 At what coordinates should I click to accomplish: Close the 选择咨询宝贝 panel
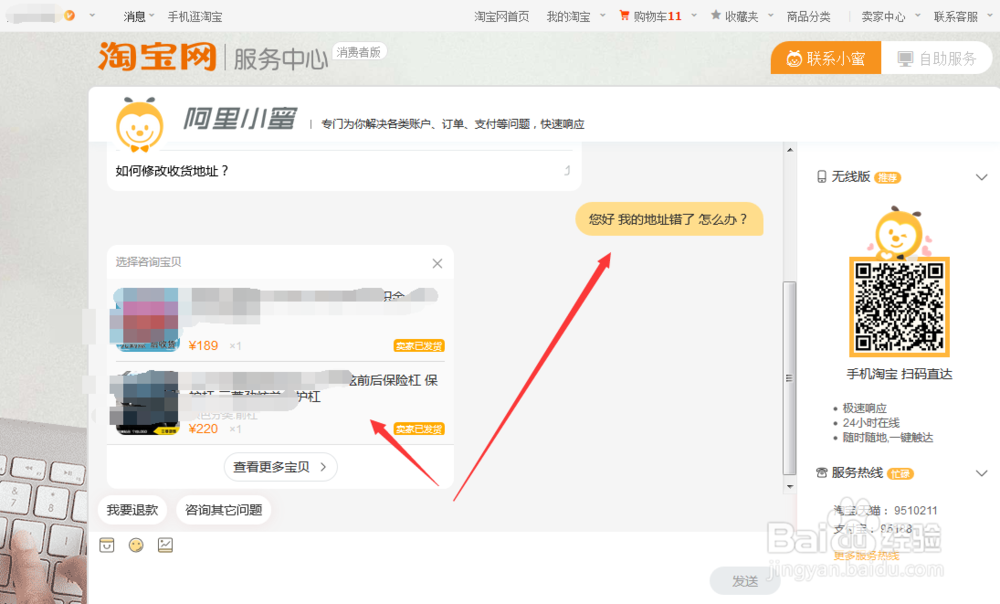point(438,263)
